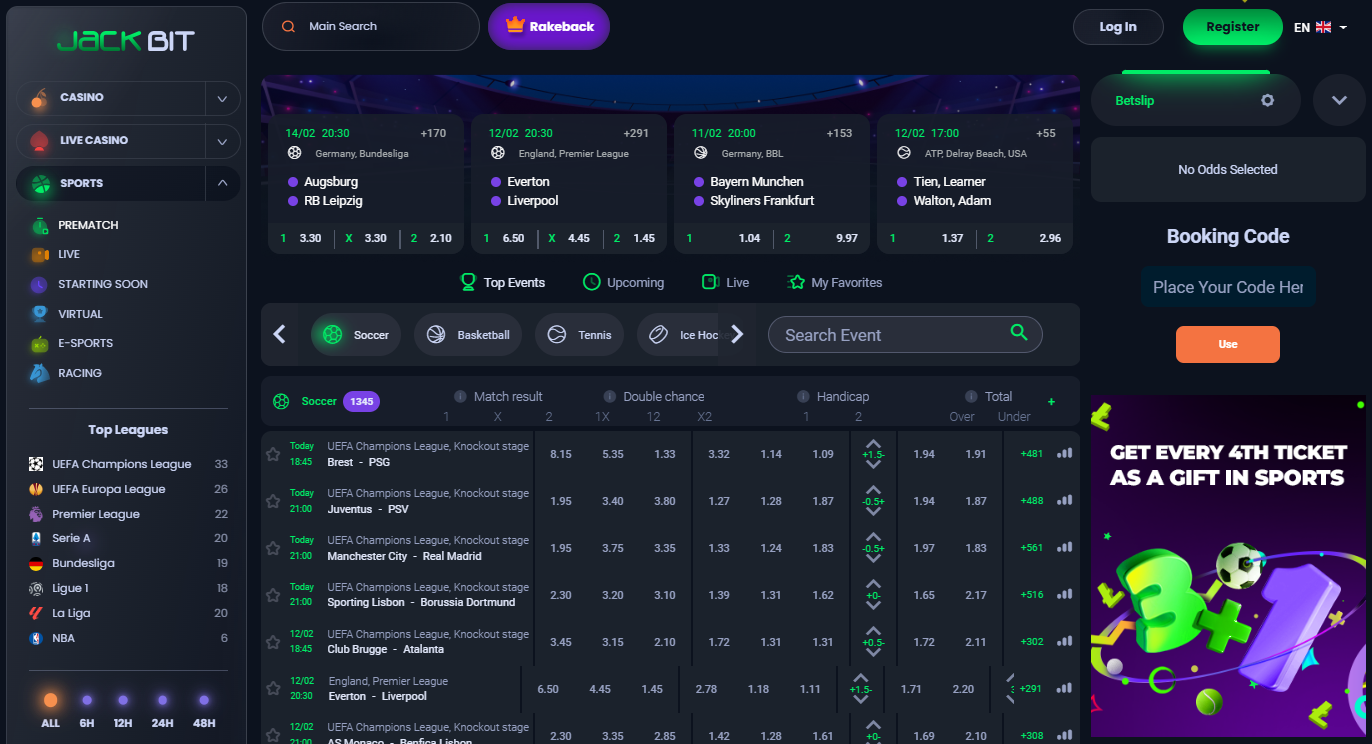Favorite the Juventus - PSV match

click(272, 500)
